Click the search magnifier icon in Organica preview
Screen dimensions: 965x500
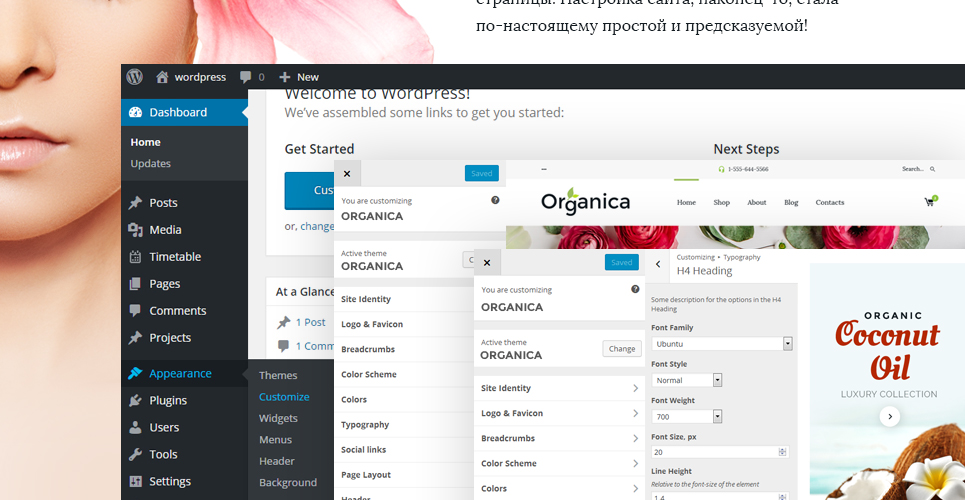coord(932,169)
